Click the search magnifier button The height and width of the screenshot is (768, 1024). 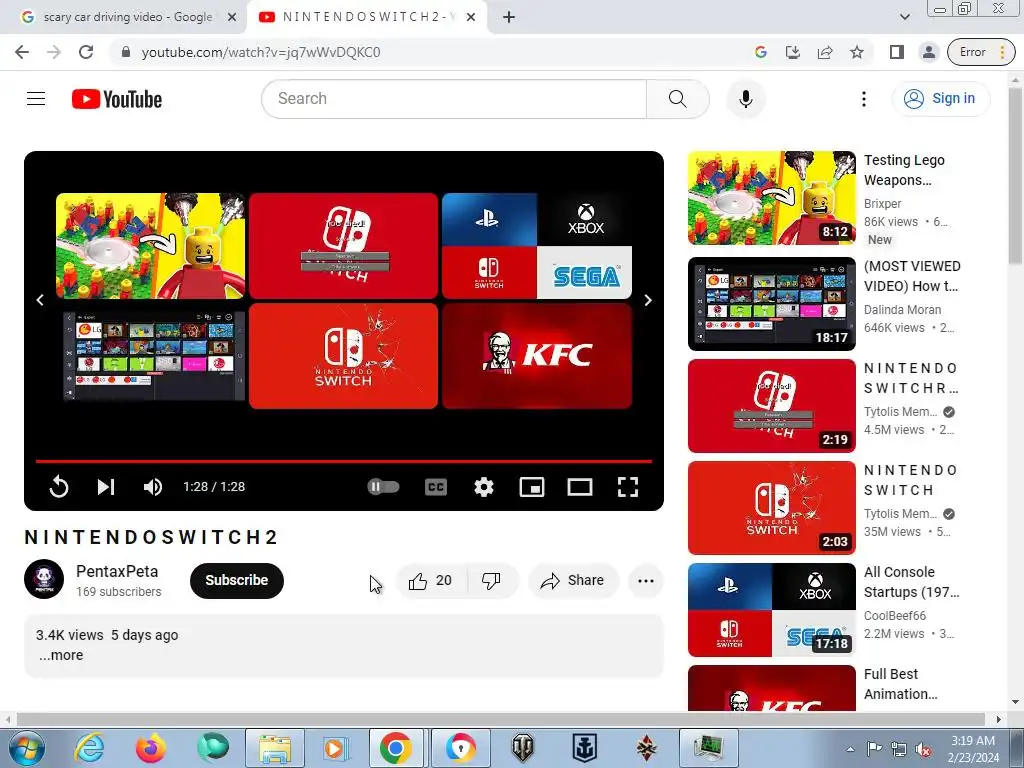click(x=677, y=99)
